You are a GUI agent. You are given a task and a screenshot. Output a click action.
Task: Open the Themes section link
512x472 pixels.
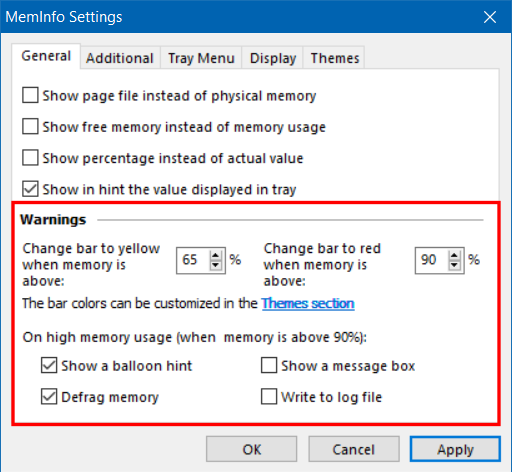(x=308, y=303)
